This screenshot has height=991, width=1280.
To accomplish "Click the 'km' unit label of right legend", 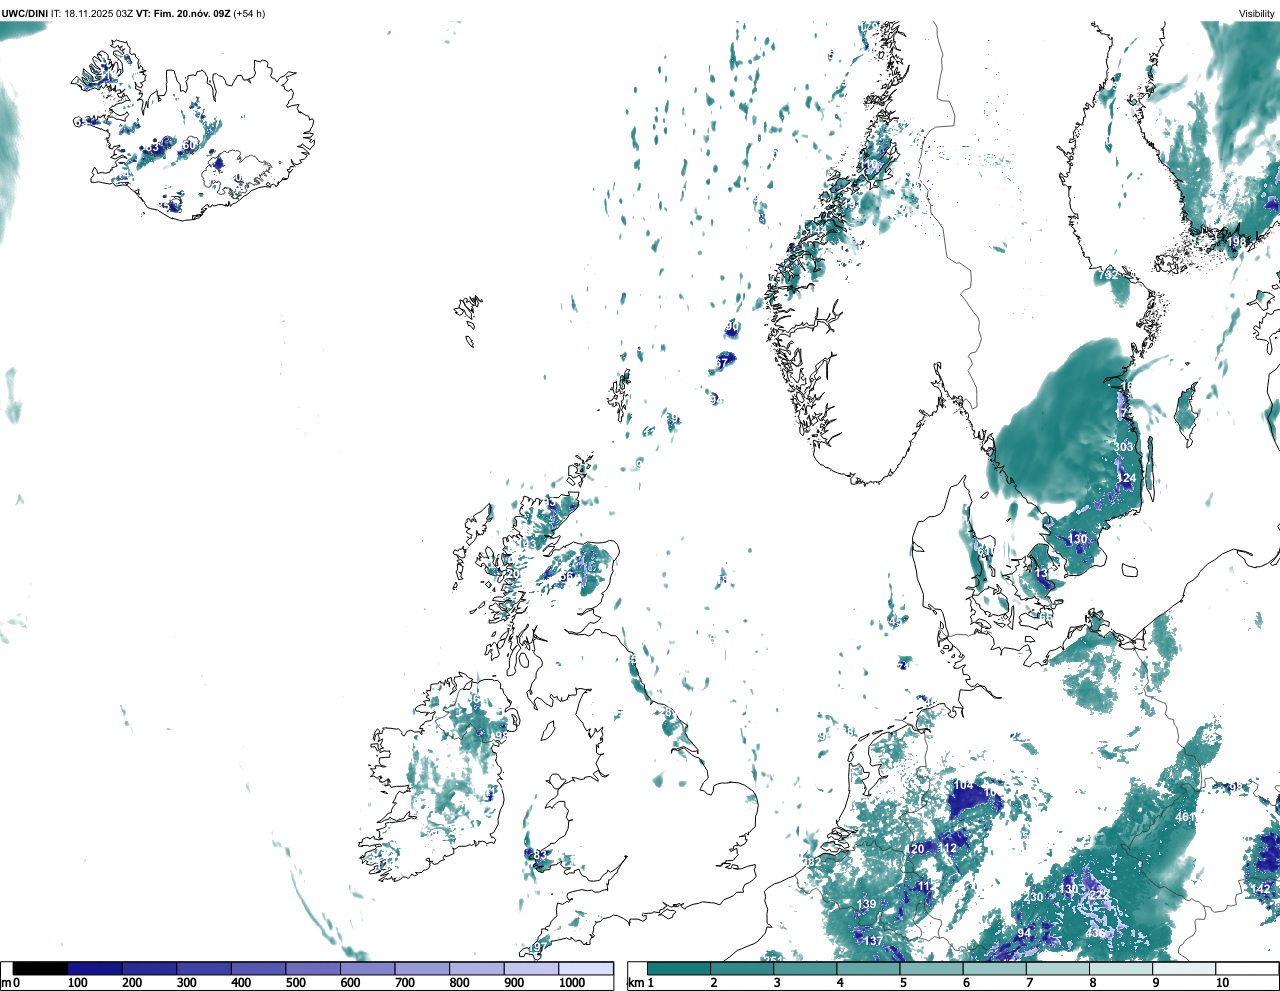I will click(636, 983).
